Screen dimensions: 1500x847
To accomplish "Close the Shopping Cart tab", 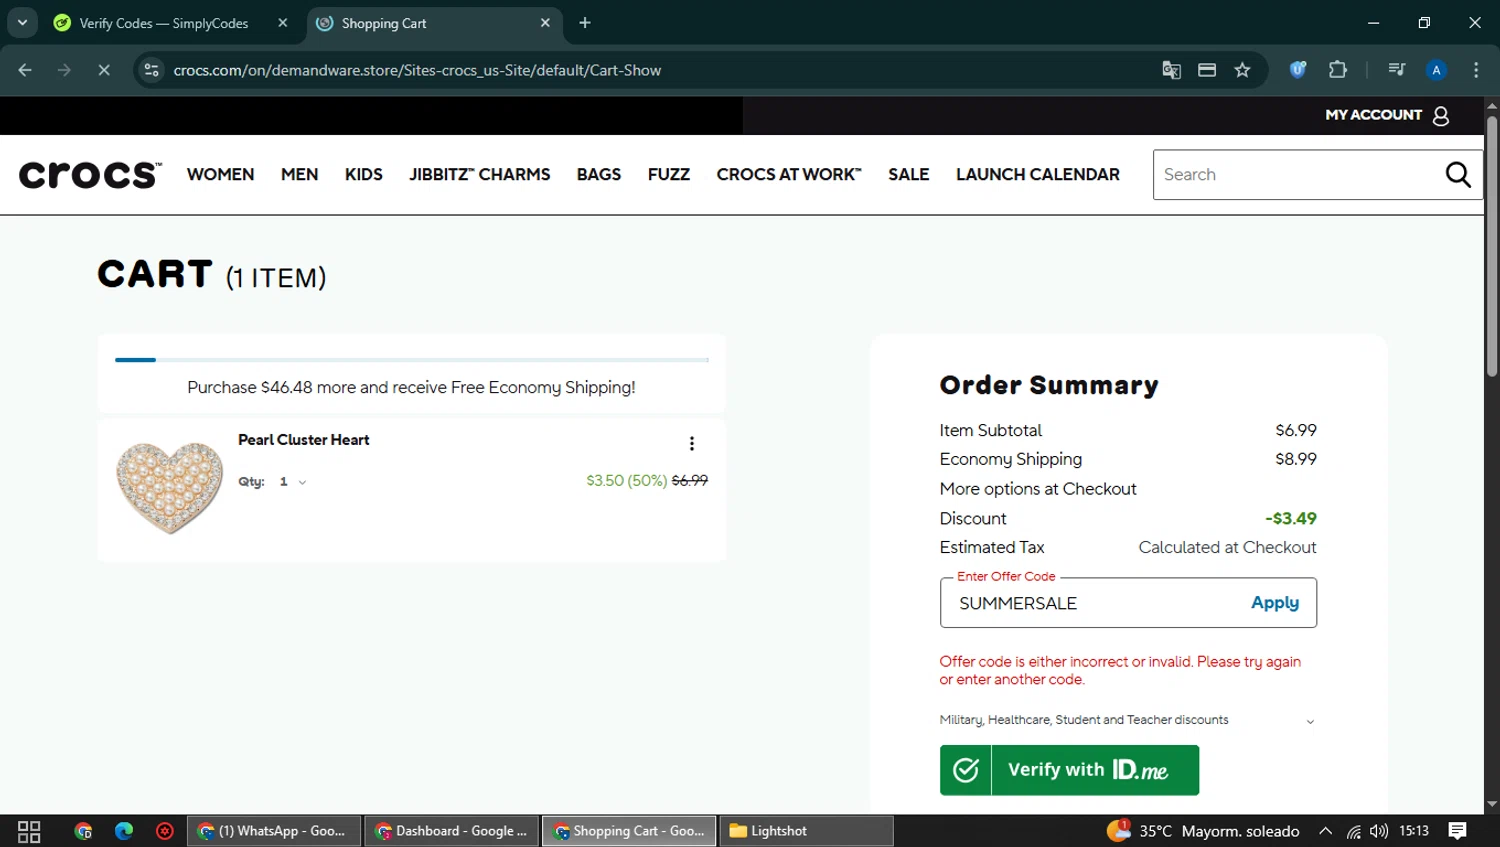I will [x=545, y=23].
